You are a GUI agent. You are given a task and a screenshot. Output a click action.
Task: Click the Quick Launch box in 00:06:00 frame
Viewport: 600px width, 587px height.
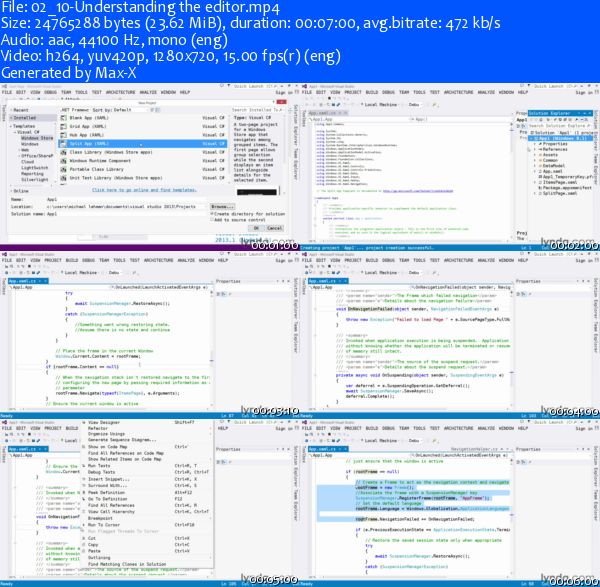(557, 422)
